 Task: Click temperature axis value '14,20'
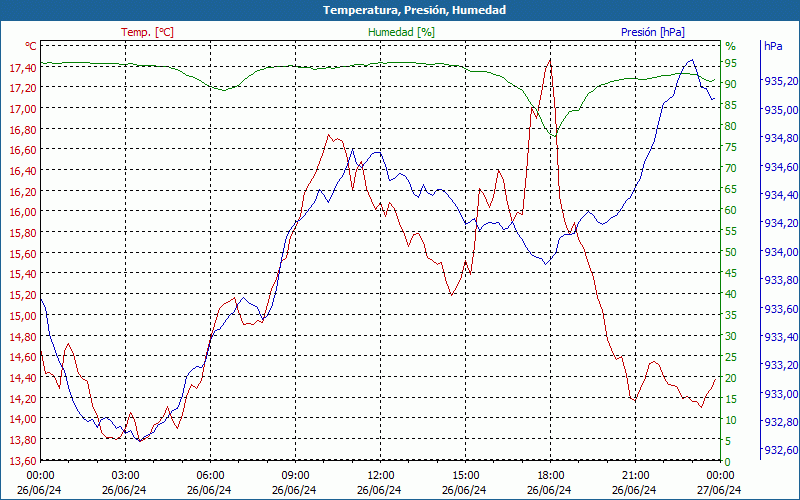[x=23, y=398]
